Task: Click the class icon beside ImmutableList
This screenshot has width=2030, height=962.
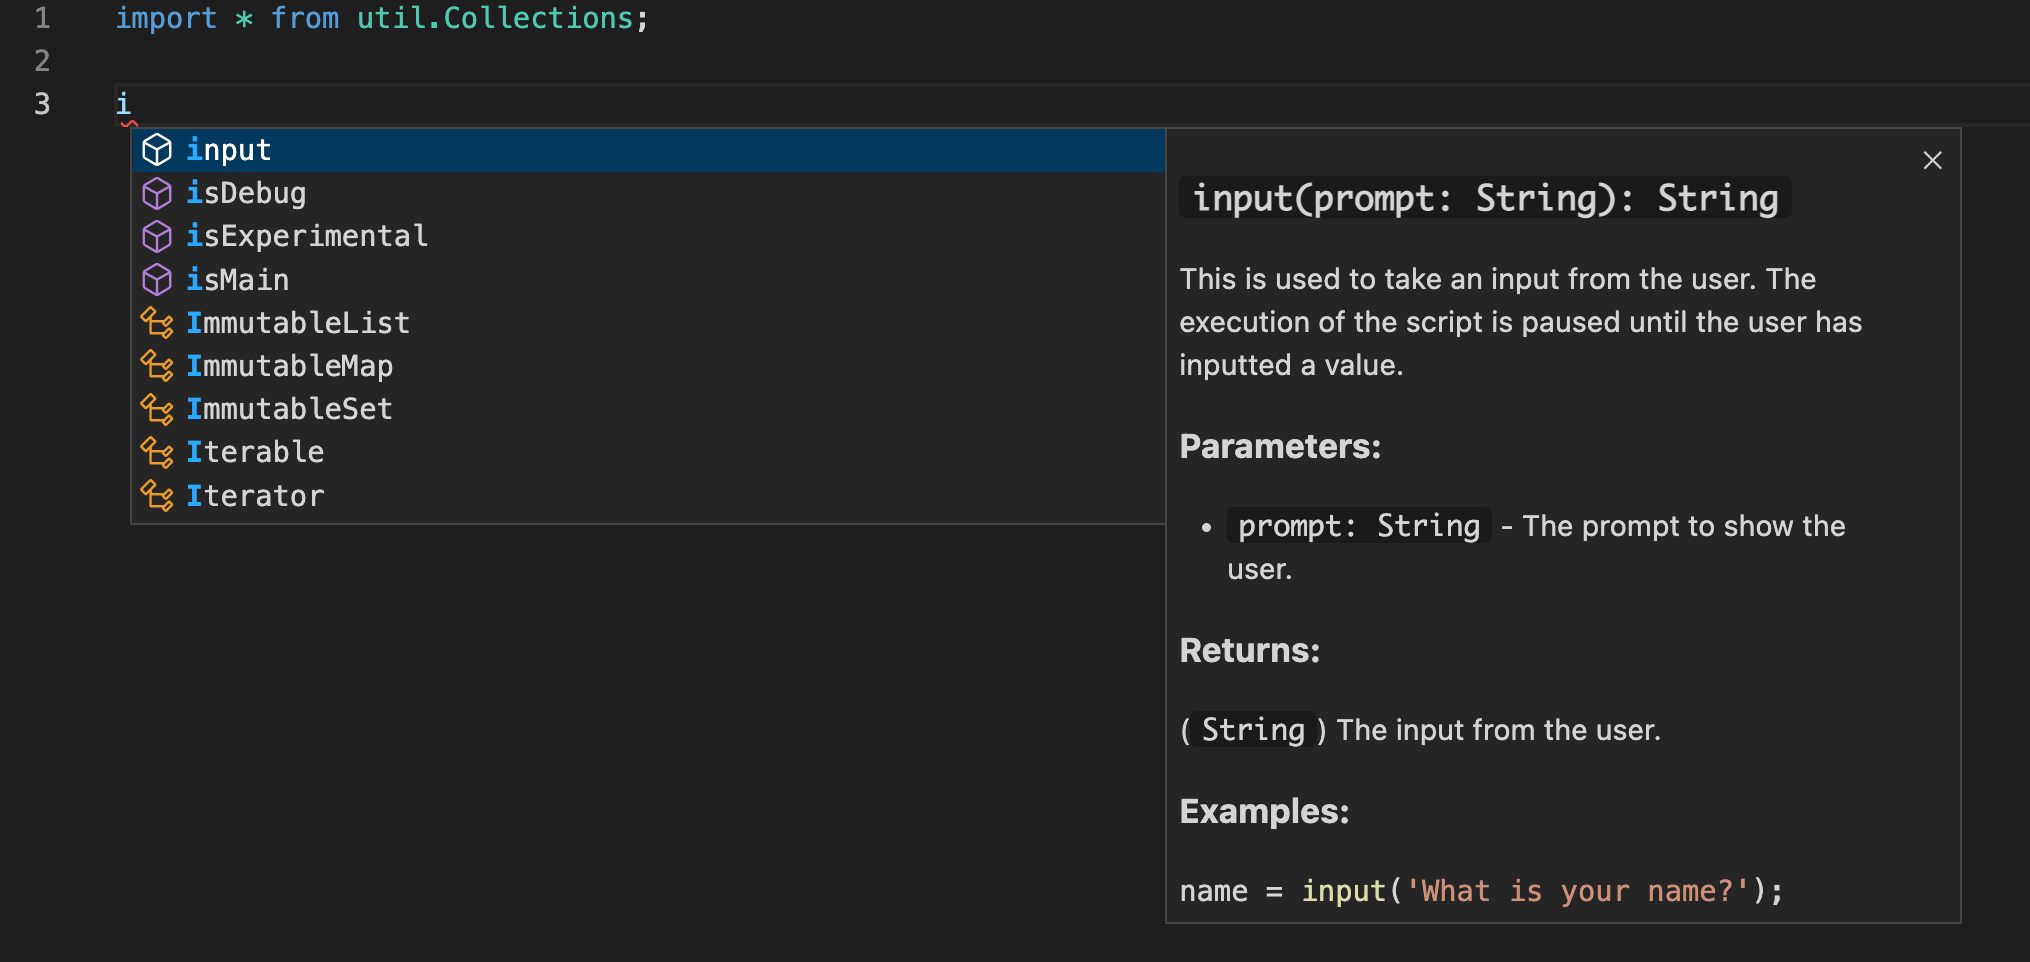Action: coord(157,323)
